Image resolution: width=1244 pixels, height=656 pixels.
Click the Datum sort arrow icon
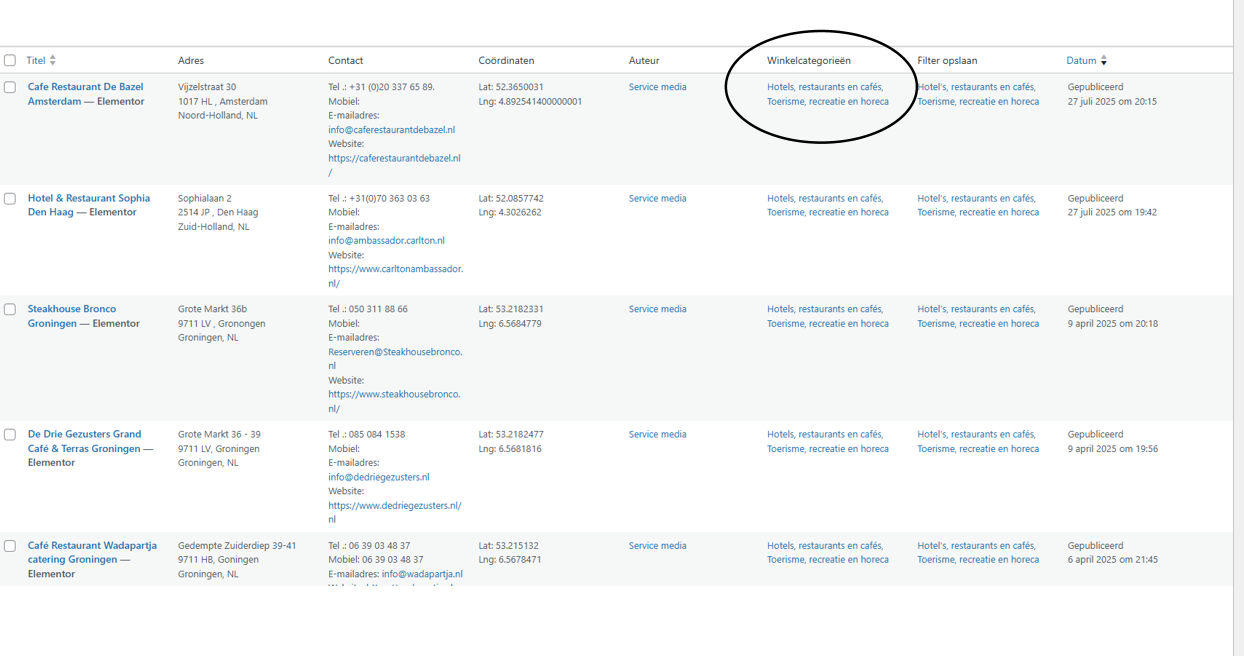[1104, 60]
